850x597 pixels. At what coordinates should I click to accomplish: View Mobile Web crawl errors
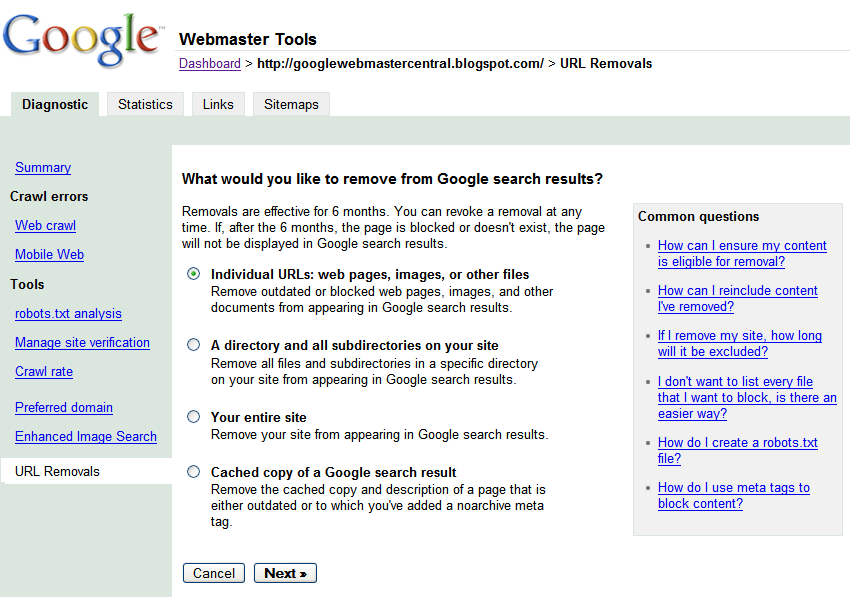tap(49, 254)
